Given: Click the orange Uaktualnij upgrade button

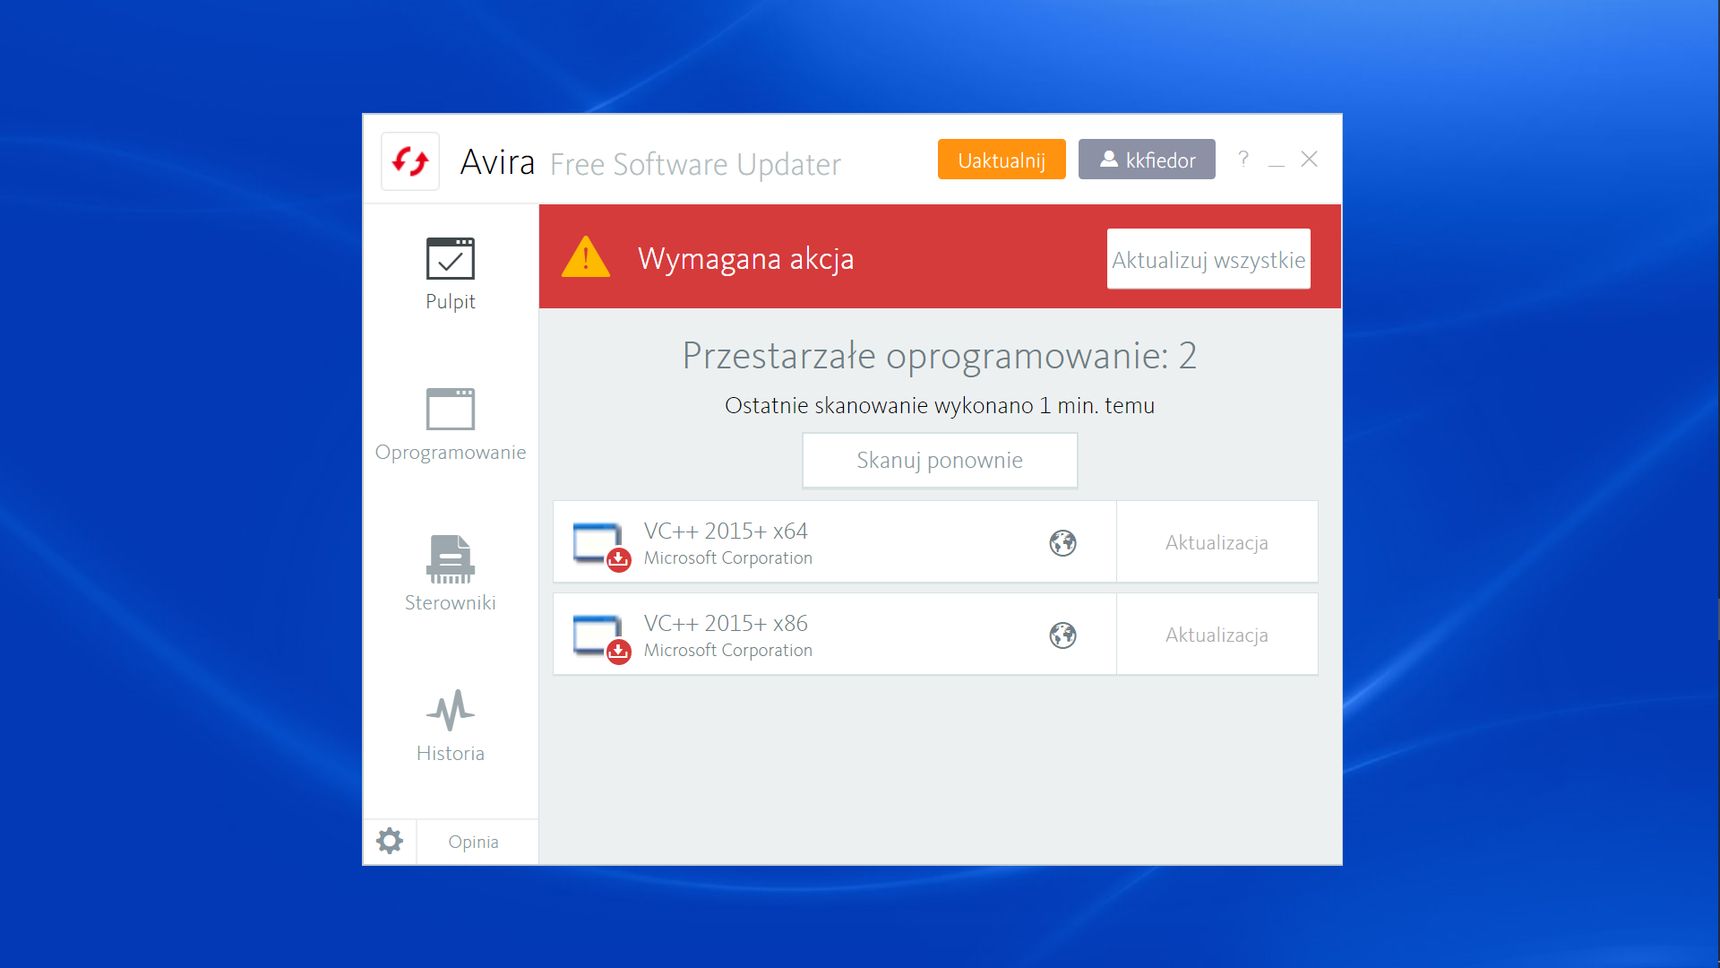Looking at the screenshot, I should [x=1001, y=160].
